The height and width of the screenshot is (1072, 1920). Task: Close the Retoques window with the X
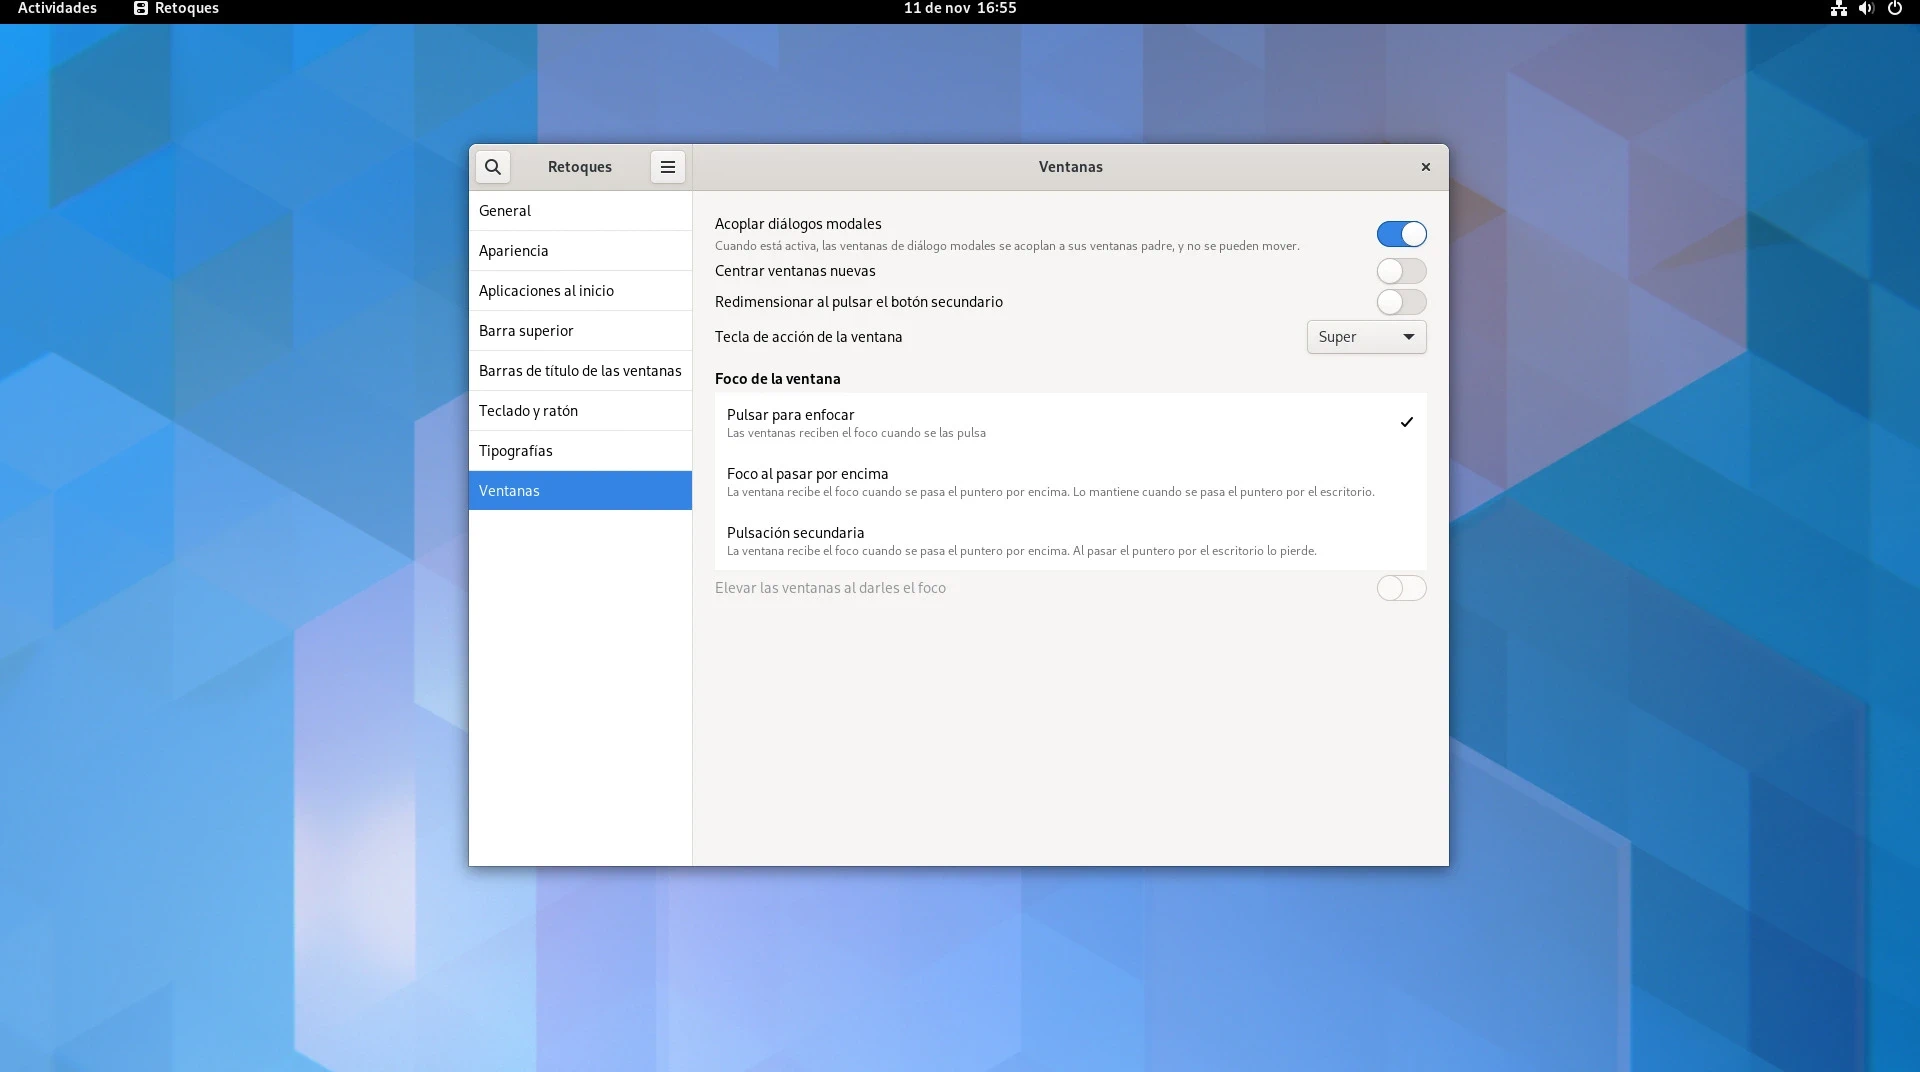1425,167
